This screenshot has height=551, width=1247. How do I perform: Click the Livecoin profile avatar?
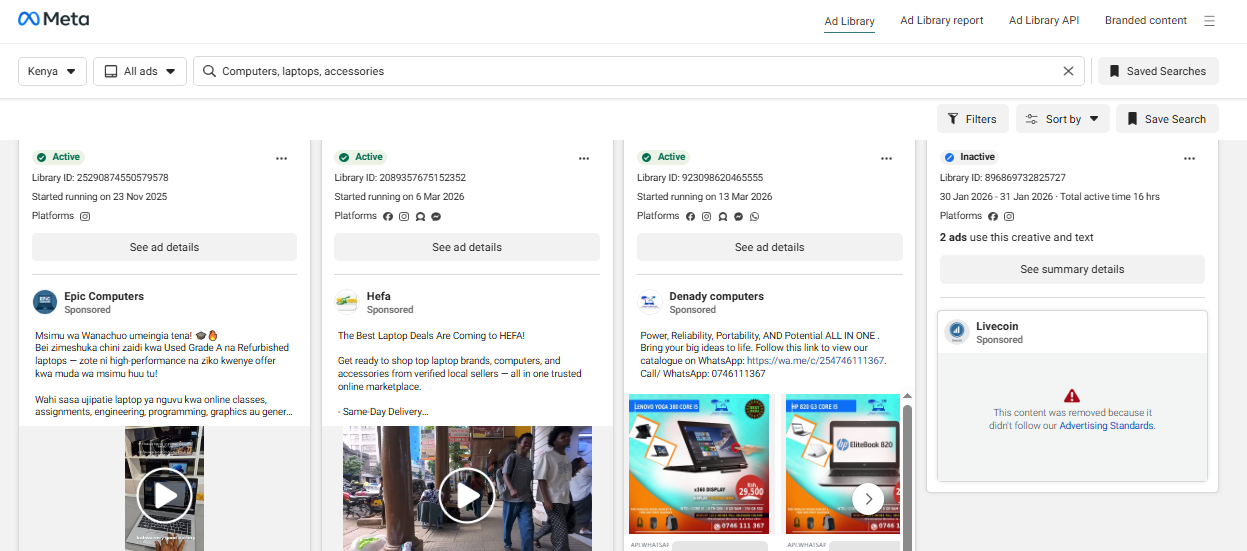pyautogui.click(x=956, y=332)
